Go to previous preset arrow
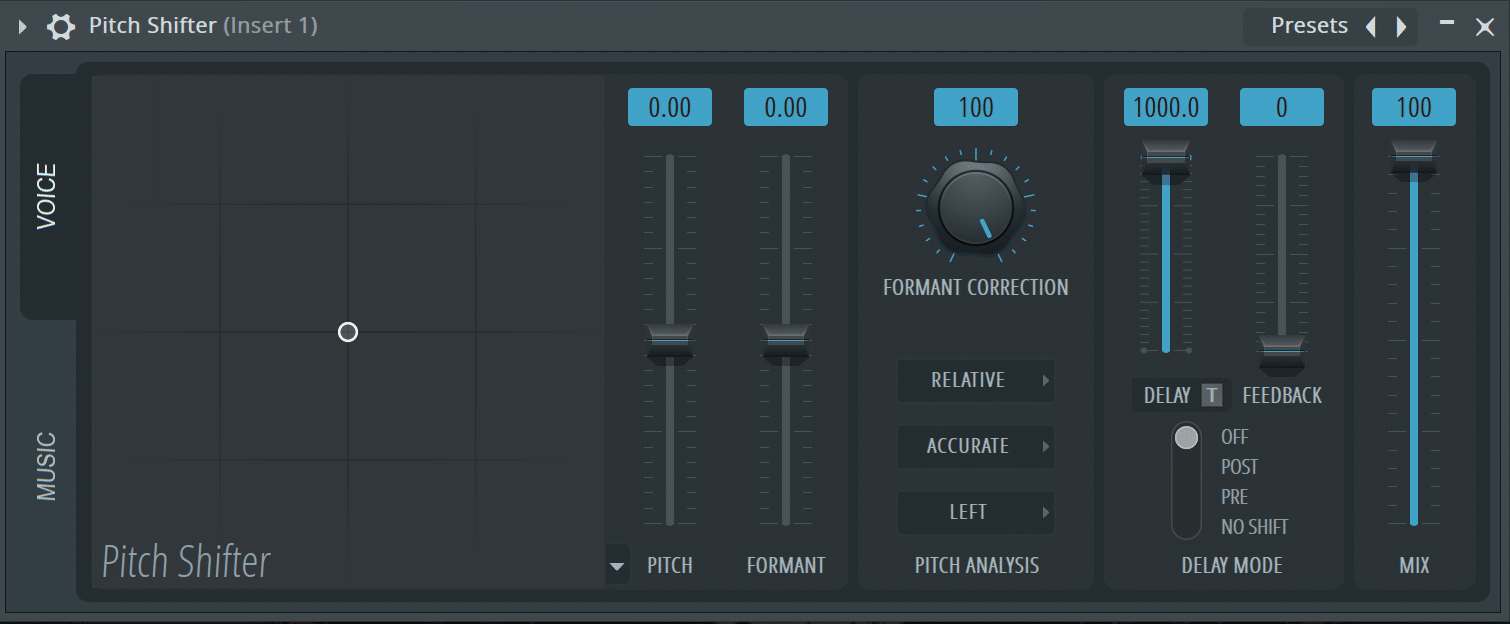The height and width of the screenshot is (624, 1510). [1371, 27]
